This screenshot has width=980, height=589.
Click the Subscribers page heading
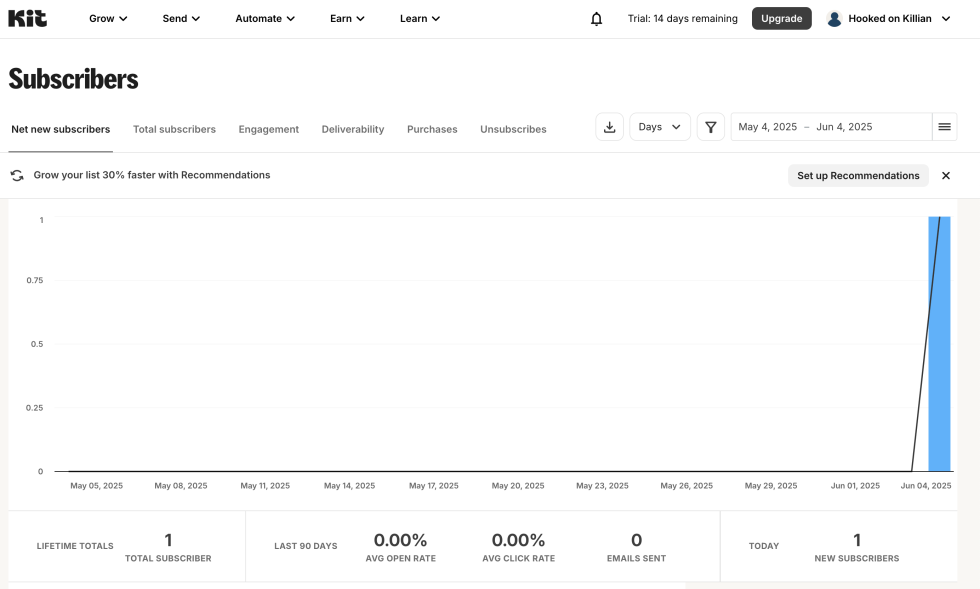click(73, 79)
